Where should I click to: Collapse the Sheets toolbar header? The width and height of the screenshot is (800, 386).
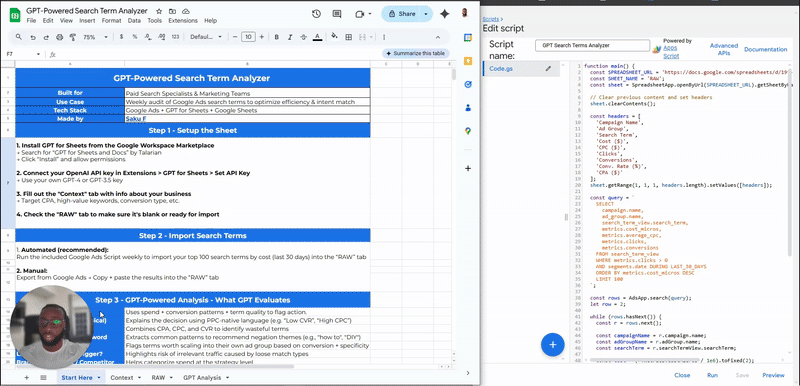point(438,37)
